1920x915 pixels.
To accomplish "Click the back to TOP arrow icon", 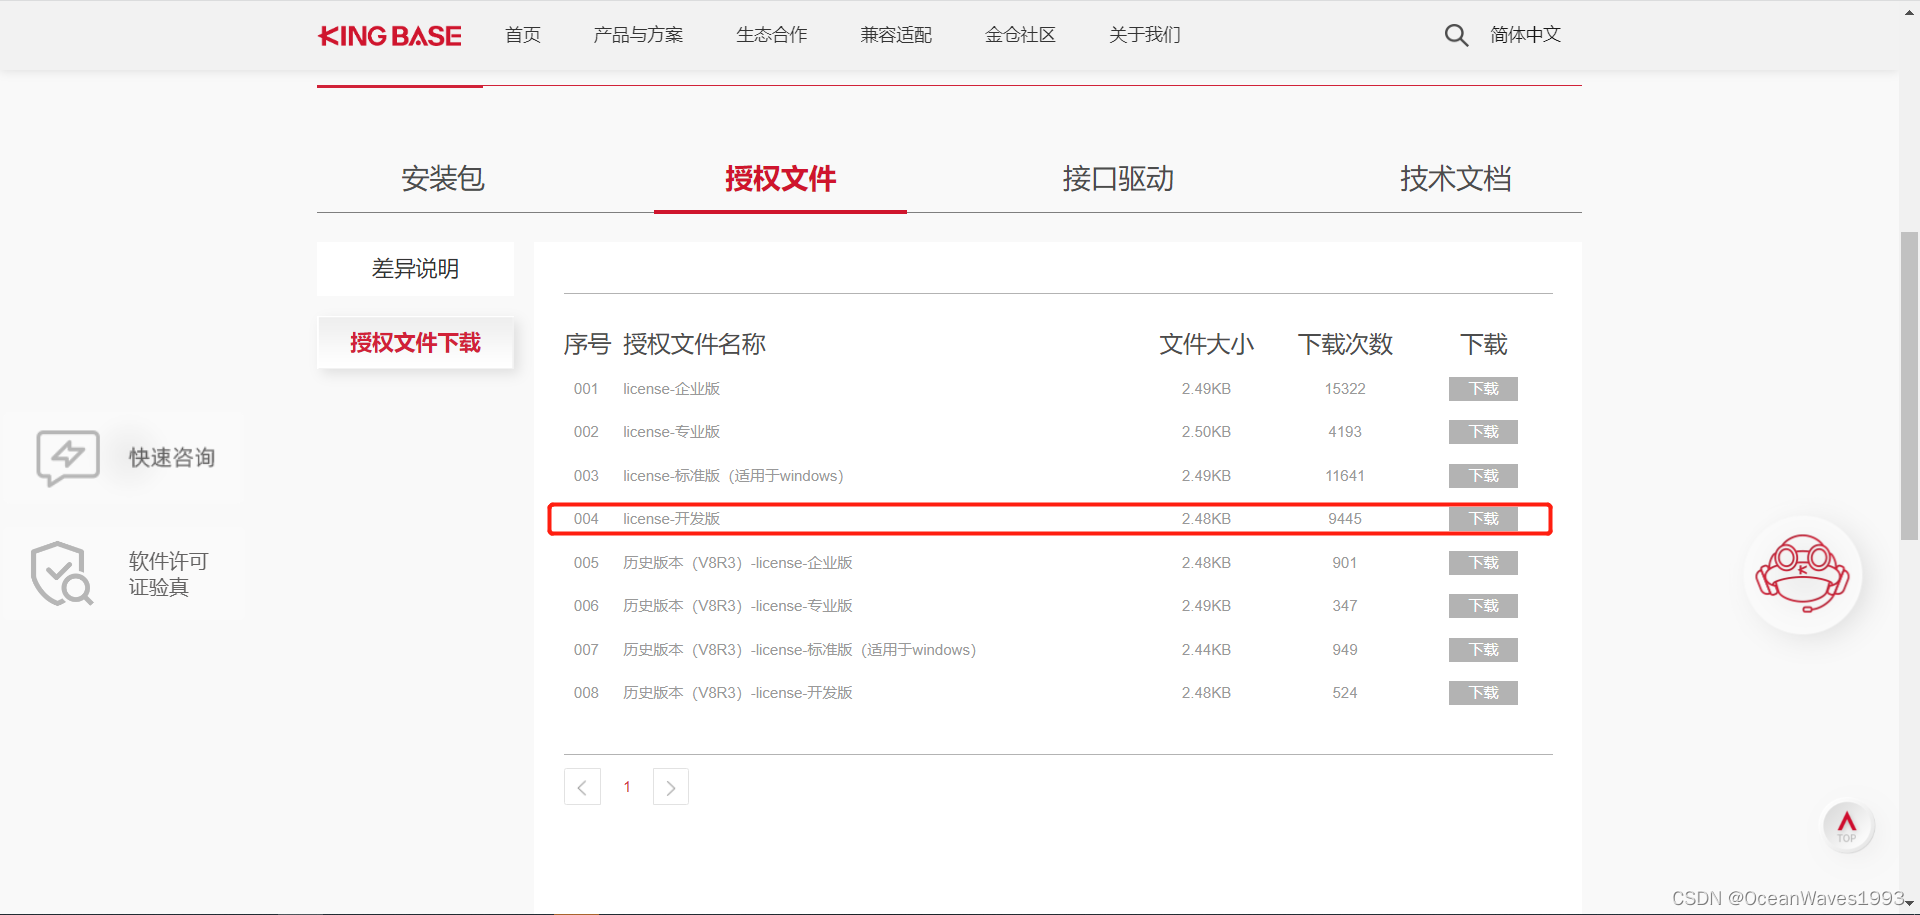I will 1847,826.
